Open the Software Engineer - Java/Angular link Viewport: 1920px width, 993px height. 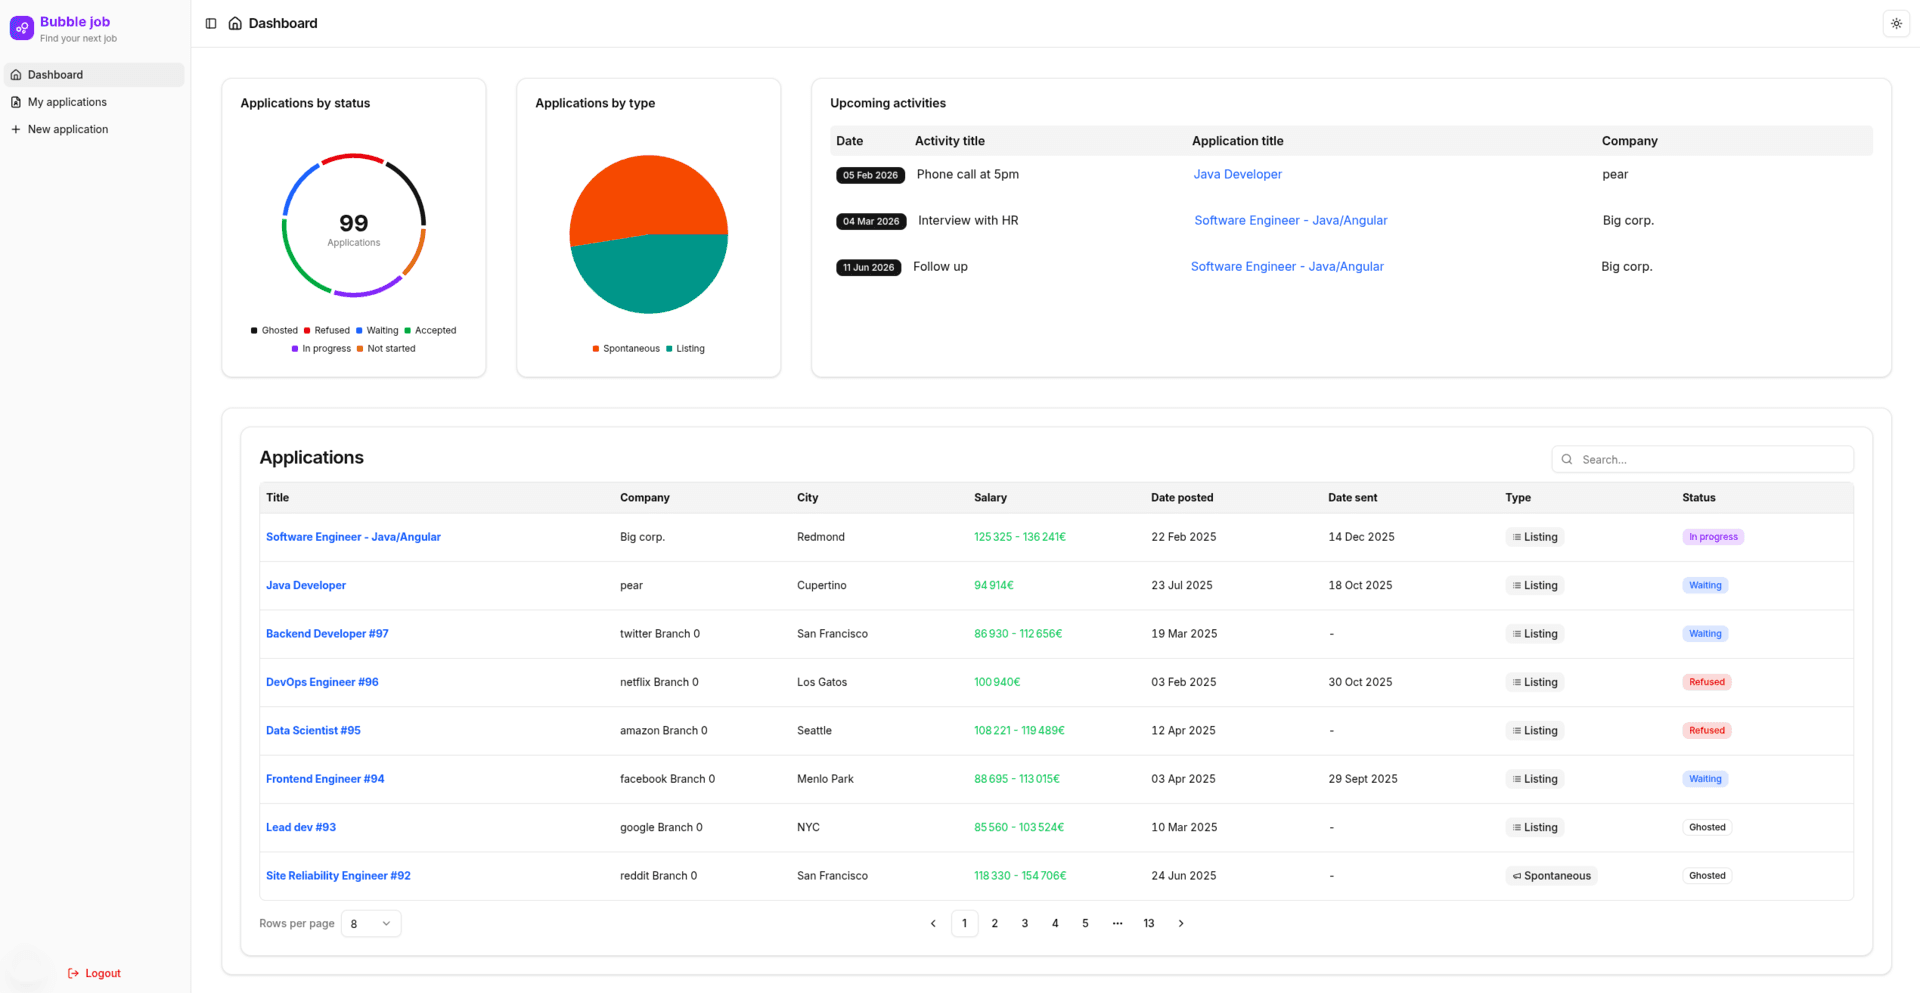(353, 537)
